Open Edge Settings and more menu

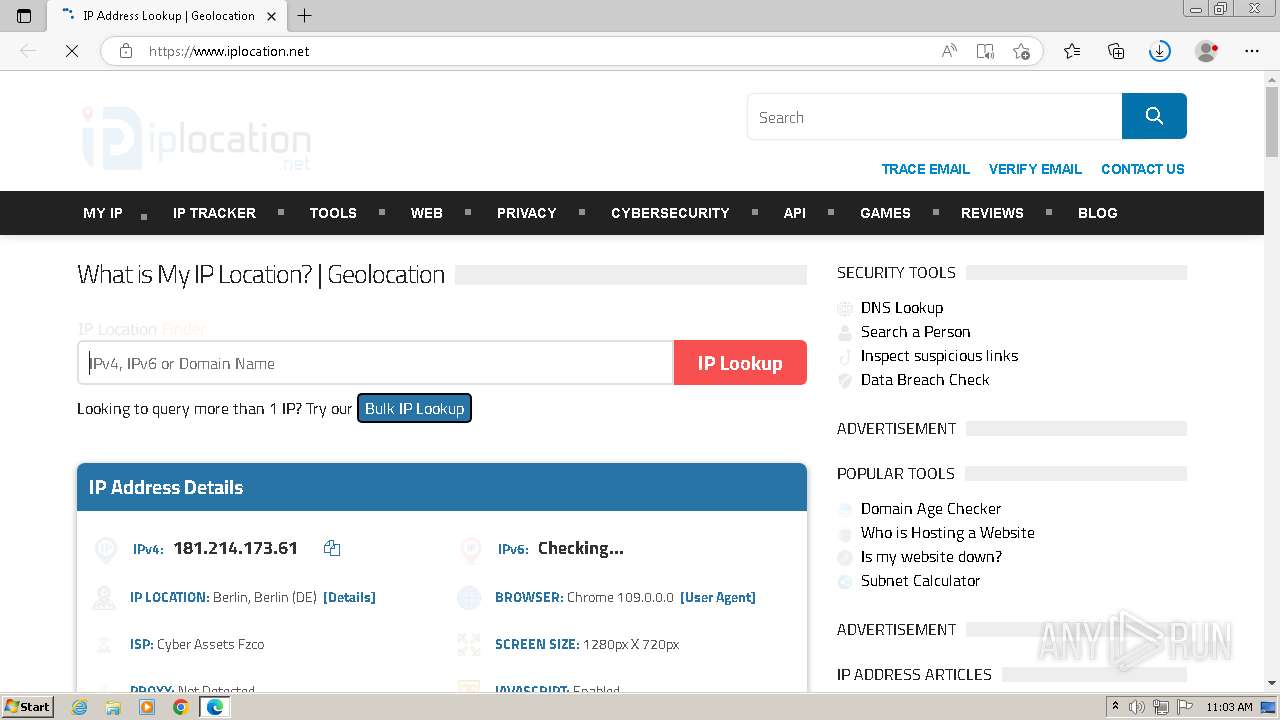(x=1252, y=51)
